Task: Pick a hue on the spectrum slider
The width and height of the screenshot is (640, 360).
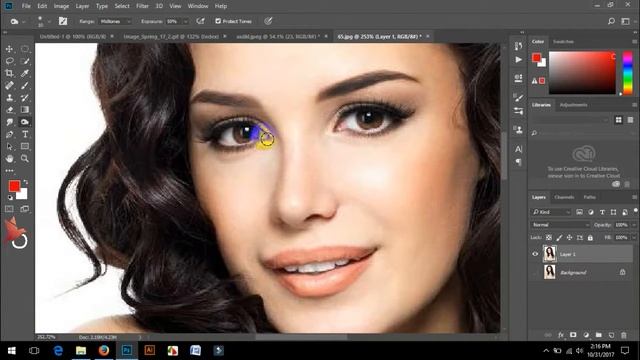Action: click(627, 73)
